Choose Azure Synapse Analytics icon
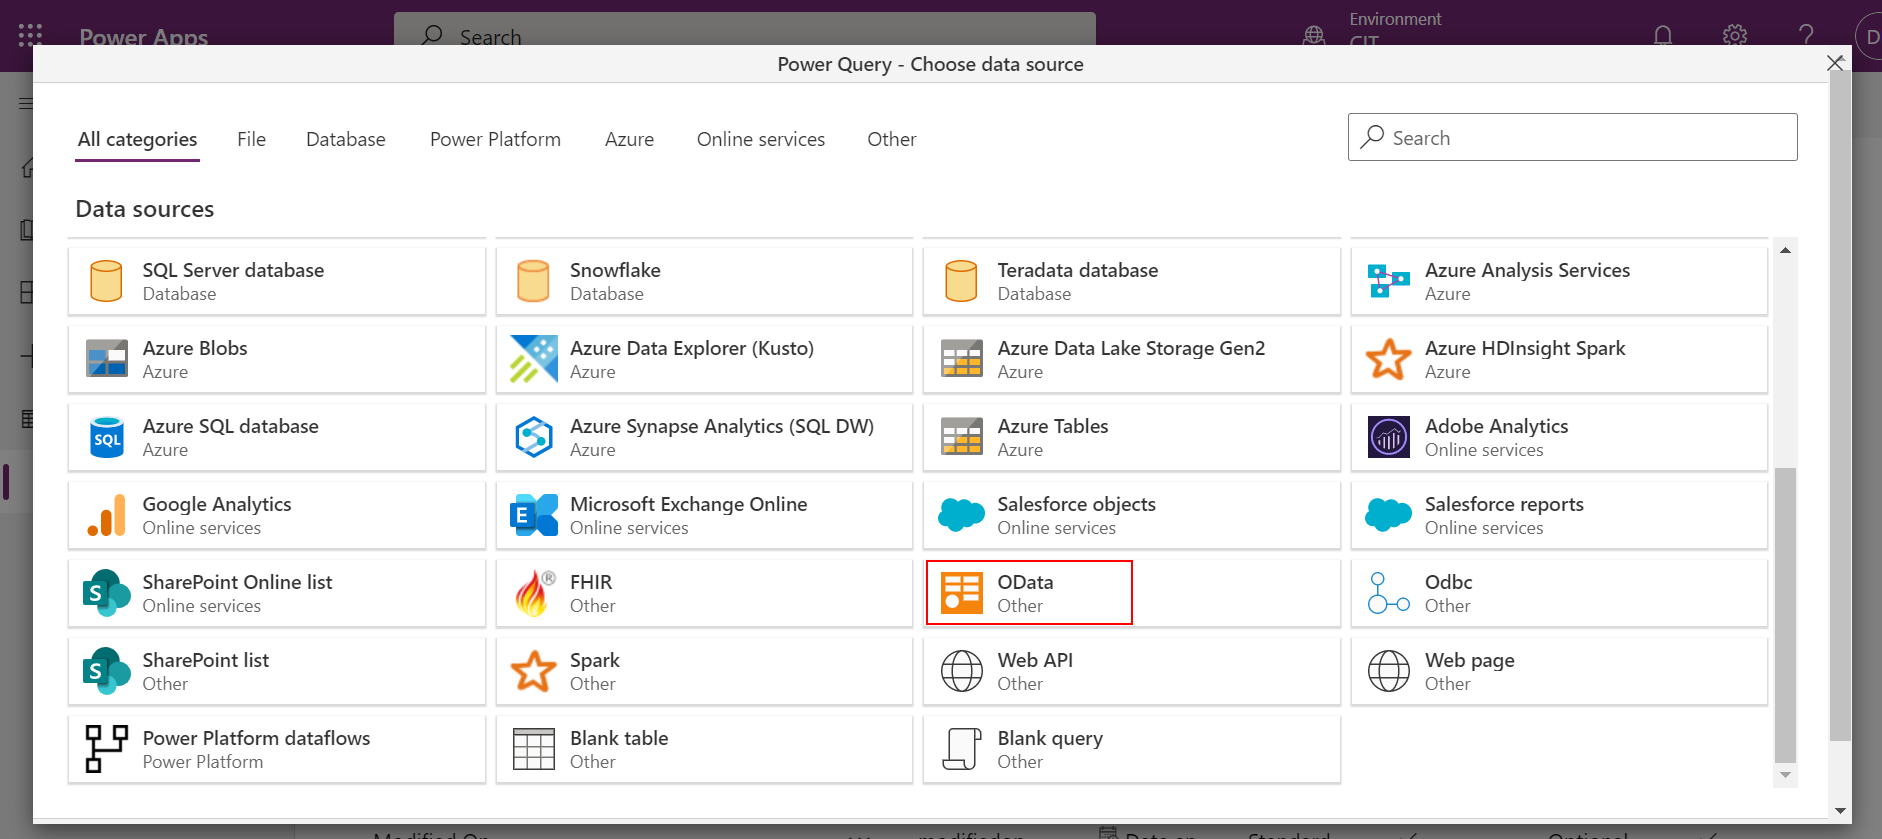This screenshot has height=839, width=1882. (533, 437)
